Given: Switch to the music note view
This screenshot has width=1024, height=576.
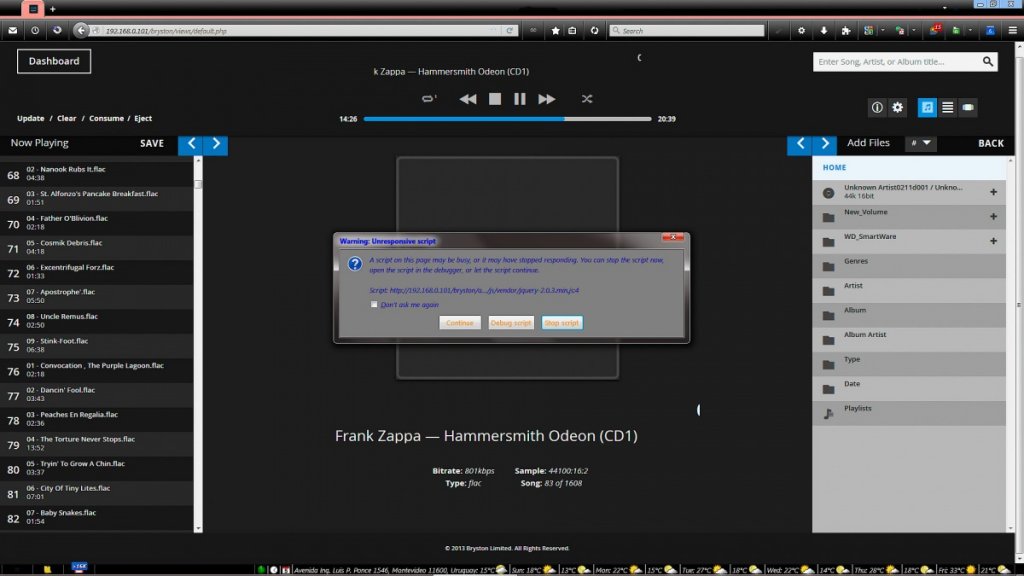Looking at the screenshot, I should [x=927, y=108].
